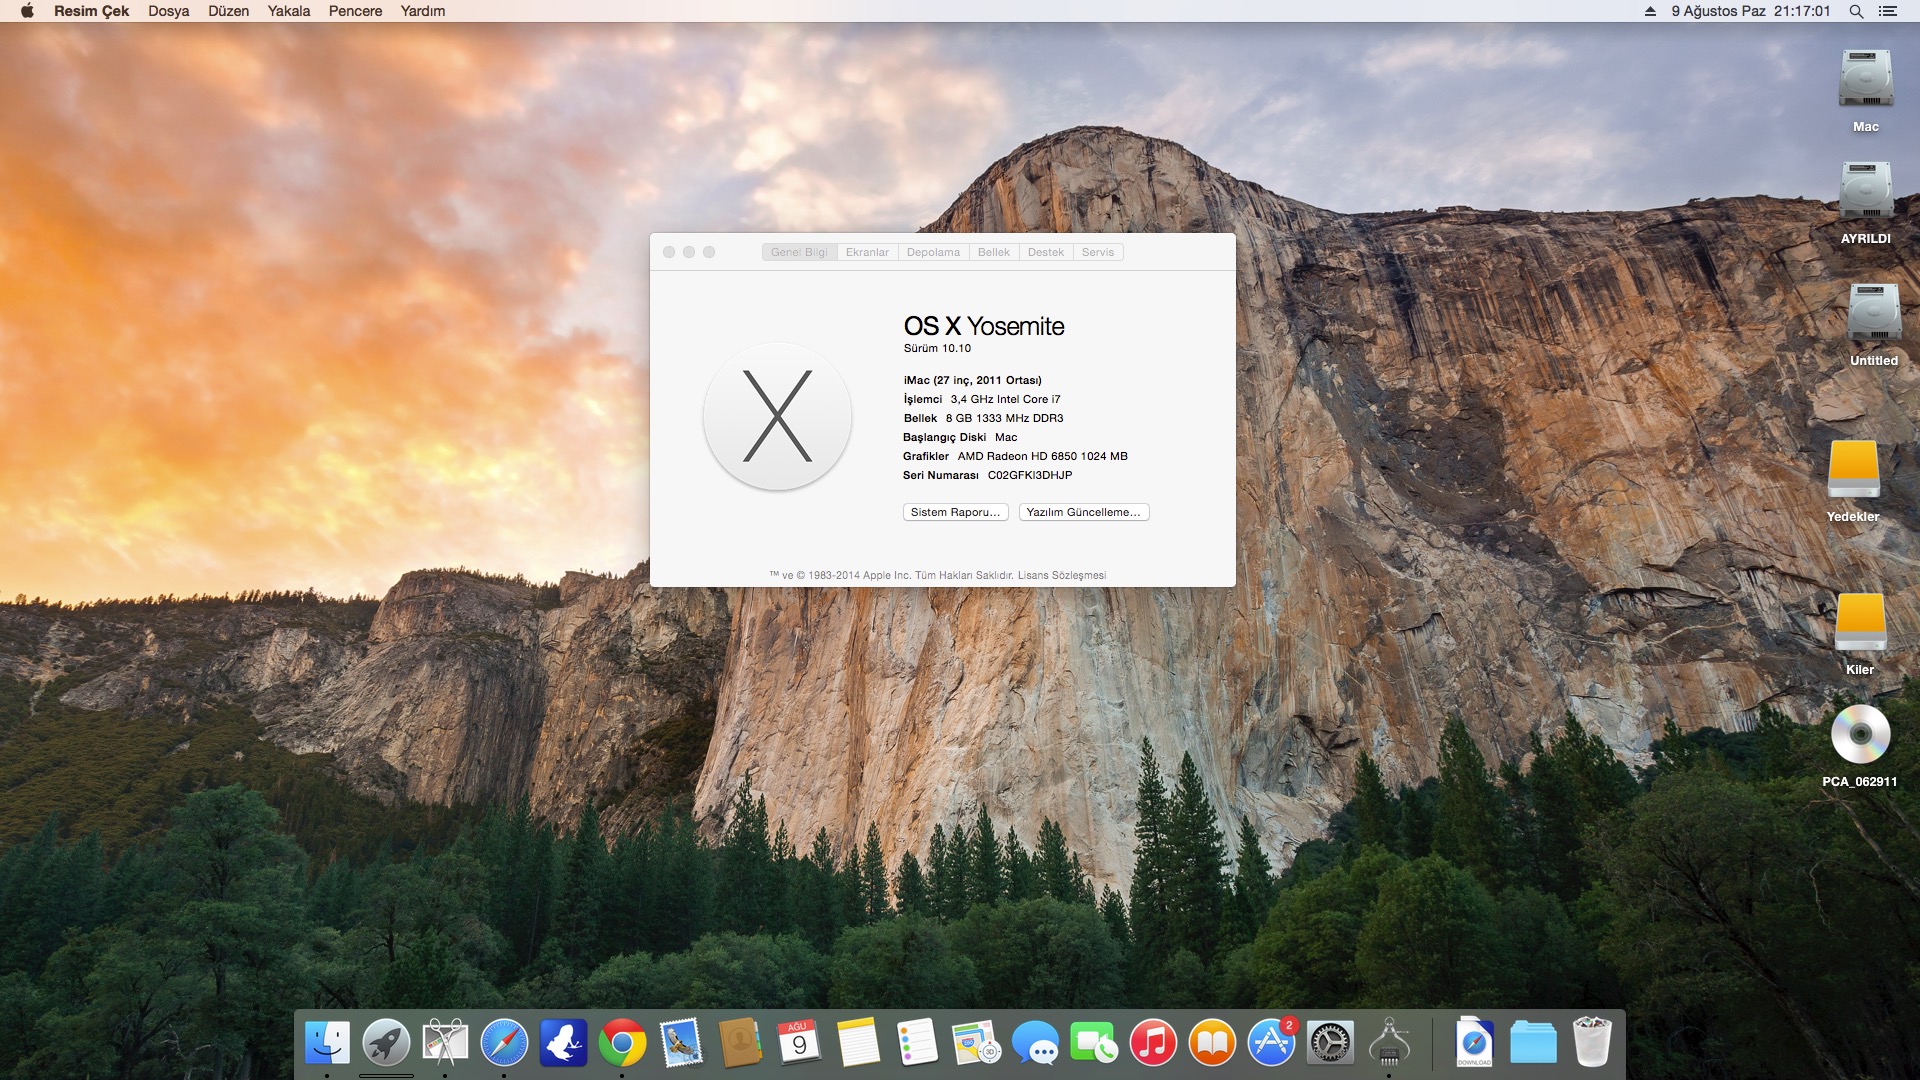Viewport: 1920px width, 1080px height.
Task: Open FaceTime in the Dock
Action: pos(1094,1043)
